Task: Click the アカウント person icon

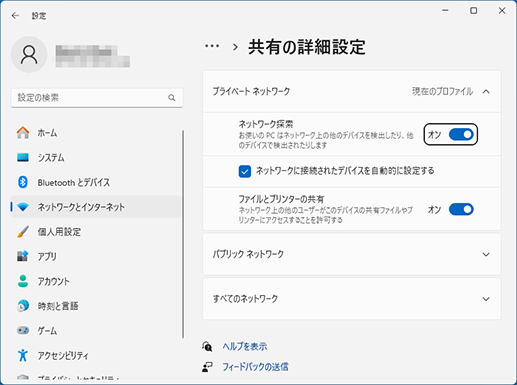Action: (23, 281)
